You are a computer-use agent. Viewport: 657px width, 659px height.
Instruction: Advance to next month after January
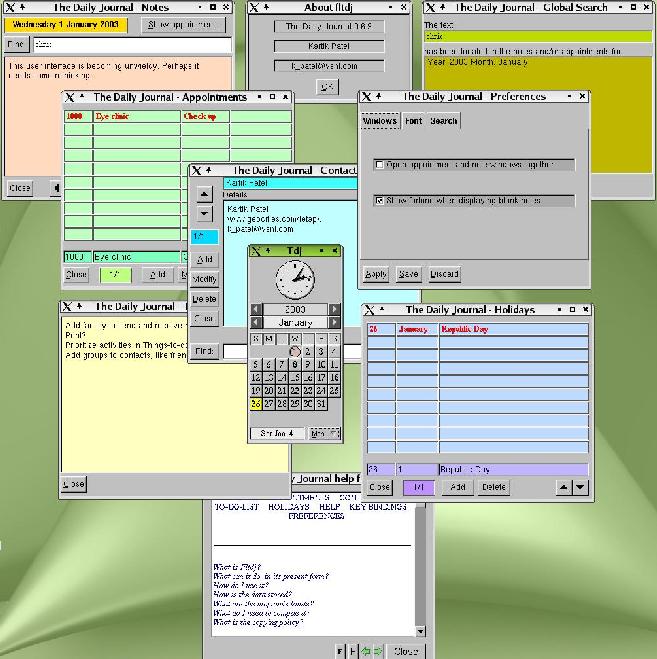coord(334,323)
